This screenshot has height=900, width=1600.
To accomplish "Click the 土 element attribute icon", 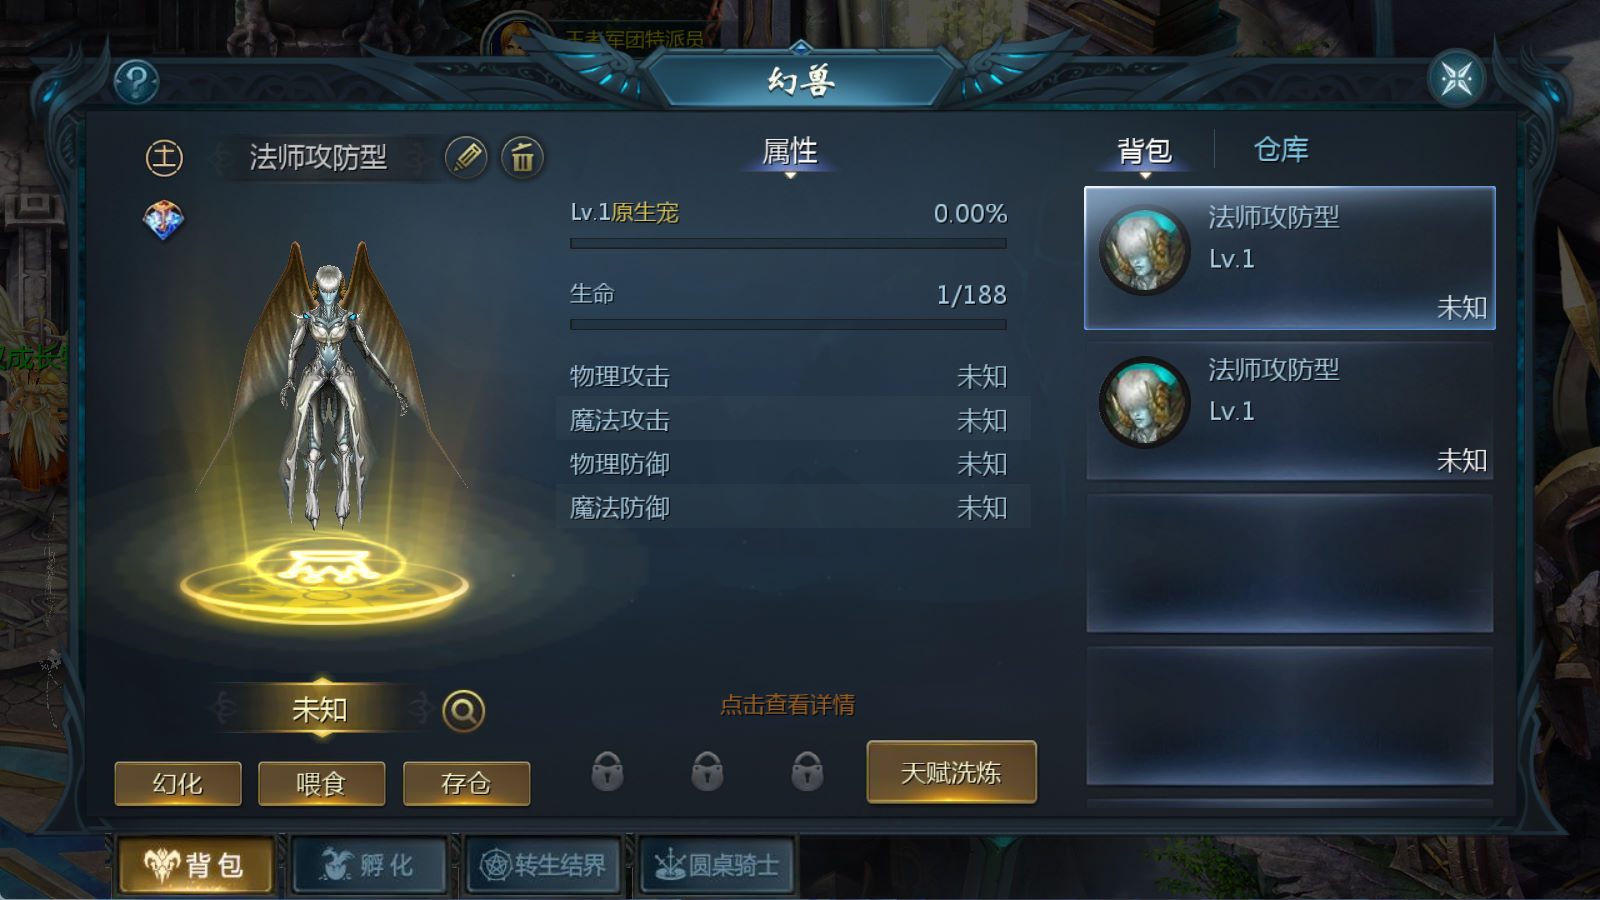I will click(x=164, y=157).
